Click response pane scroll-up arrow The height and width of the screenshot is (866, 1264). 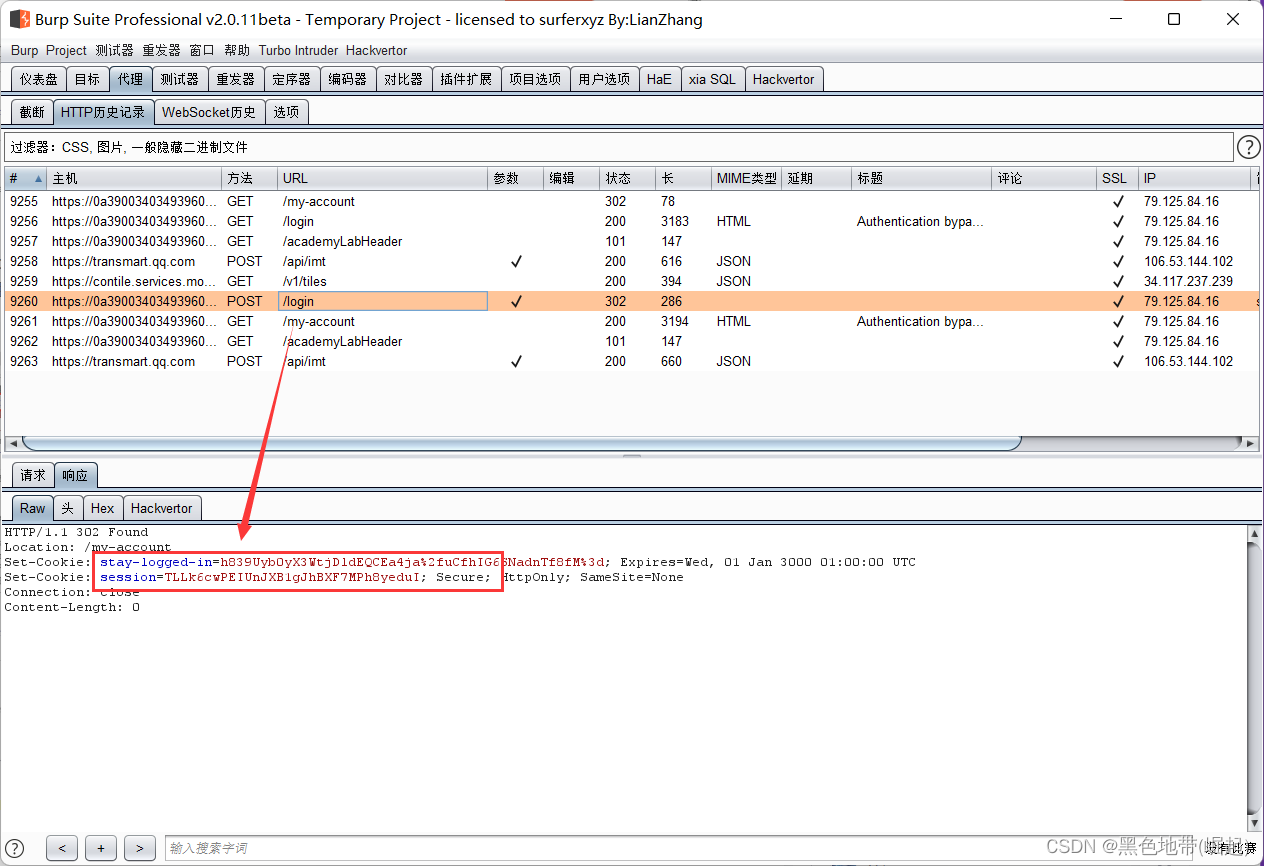pyautogui.click(x=1255, y=534)
